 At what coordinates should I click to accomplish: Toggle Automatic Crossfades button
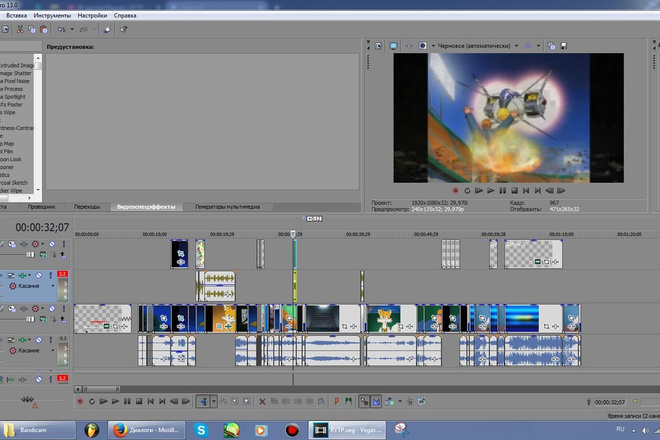click(x=376, y=402)
